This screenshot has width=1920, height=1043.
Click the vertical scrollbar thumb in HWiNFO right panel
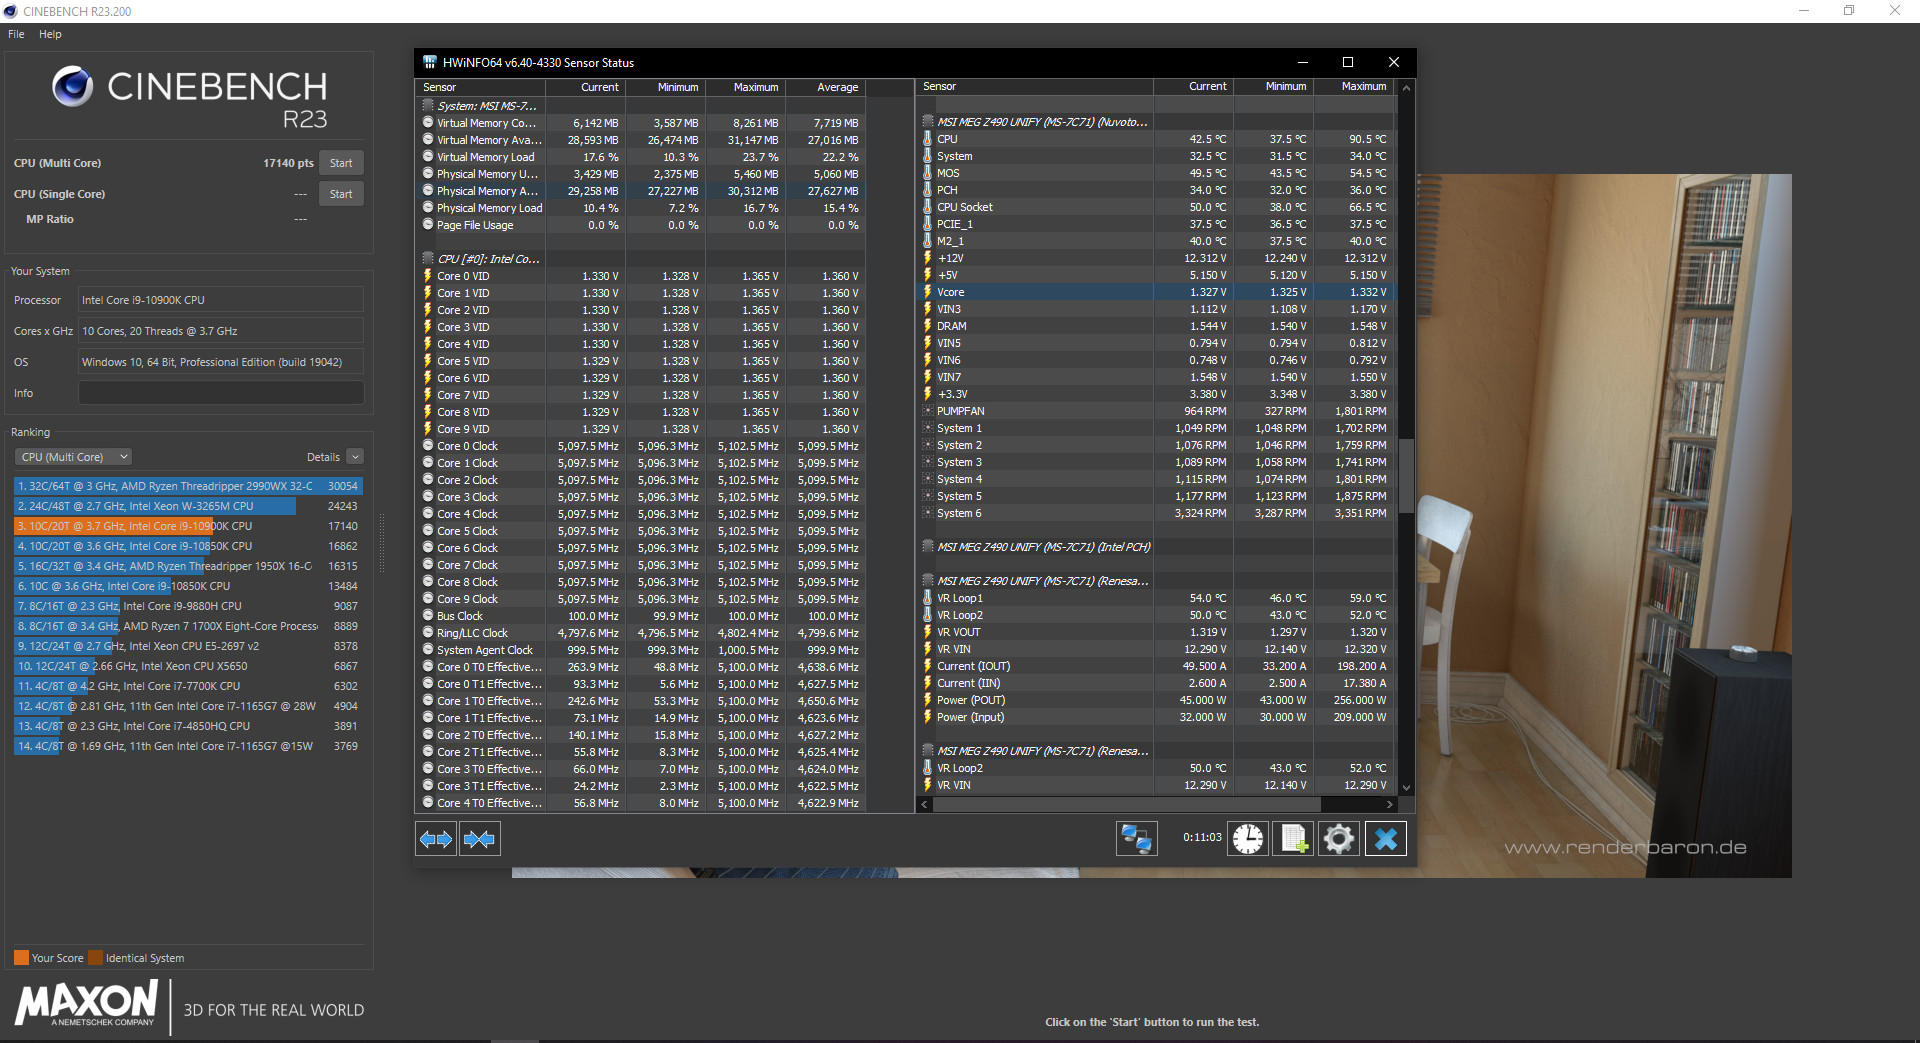[1406, 476]
